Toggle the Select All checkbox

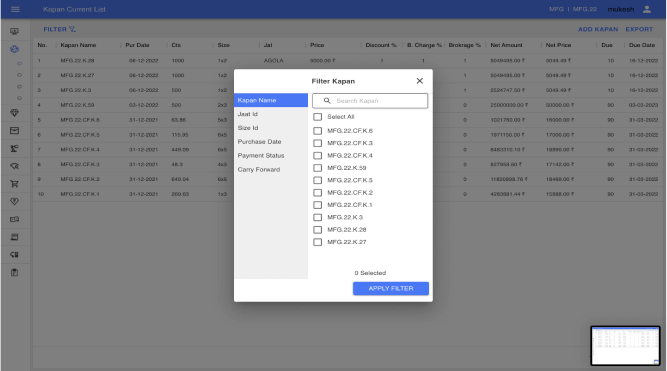(x=317, y=117)
